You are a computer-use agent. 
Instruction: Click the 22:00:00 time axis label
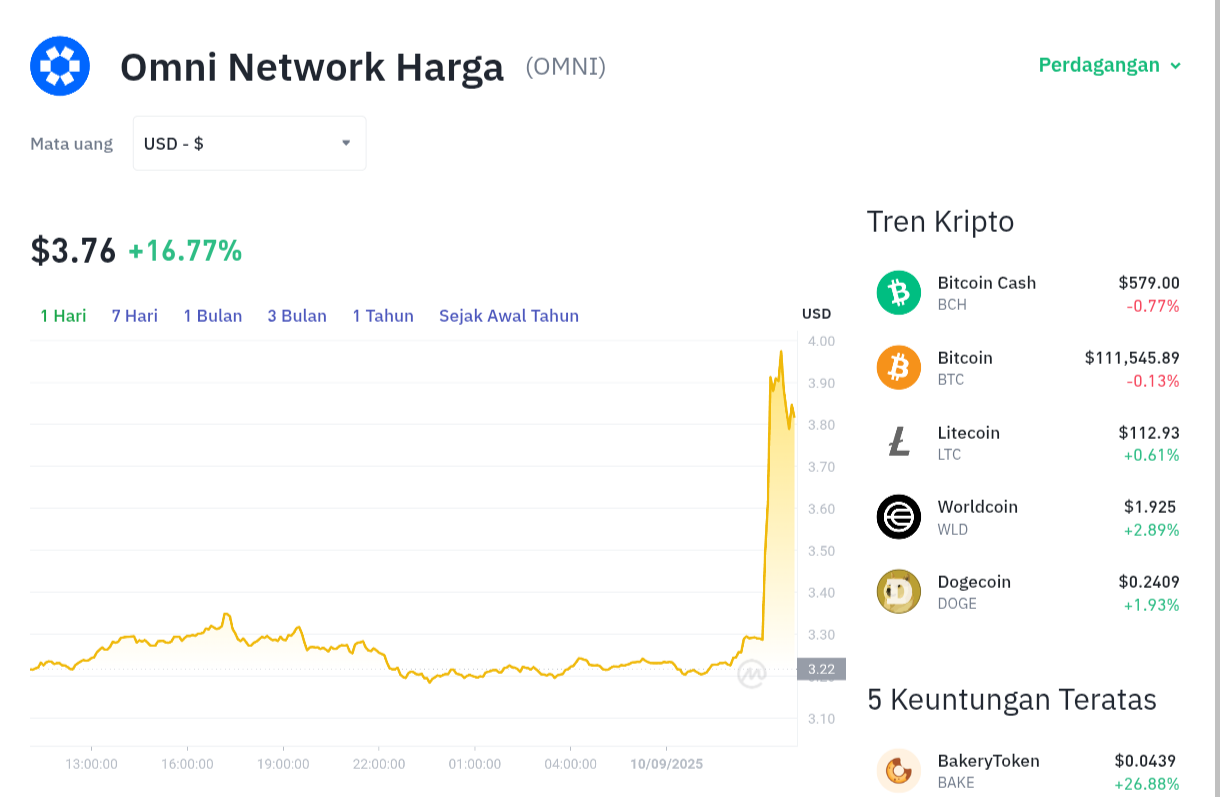point(379,764)
